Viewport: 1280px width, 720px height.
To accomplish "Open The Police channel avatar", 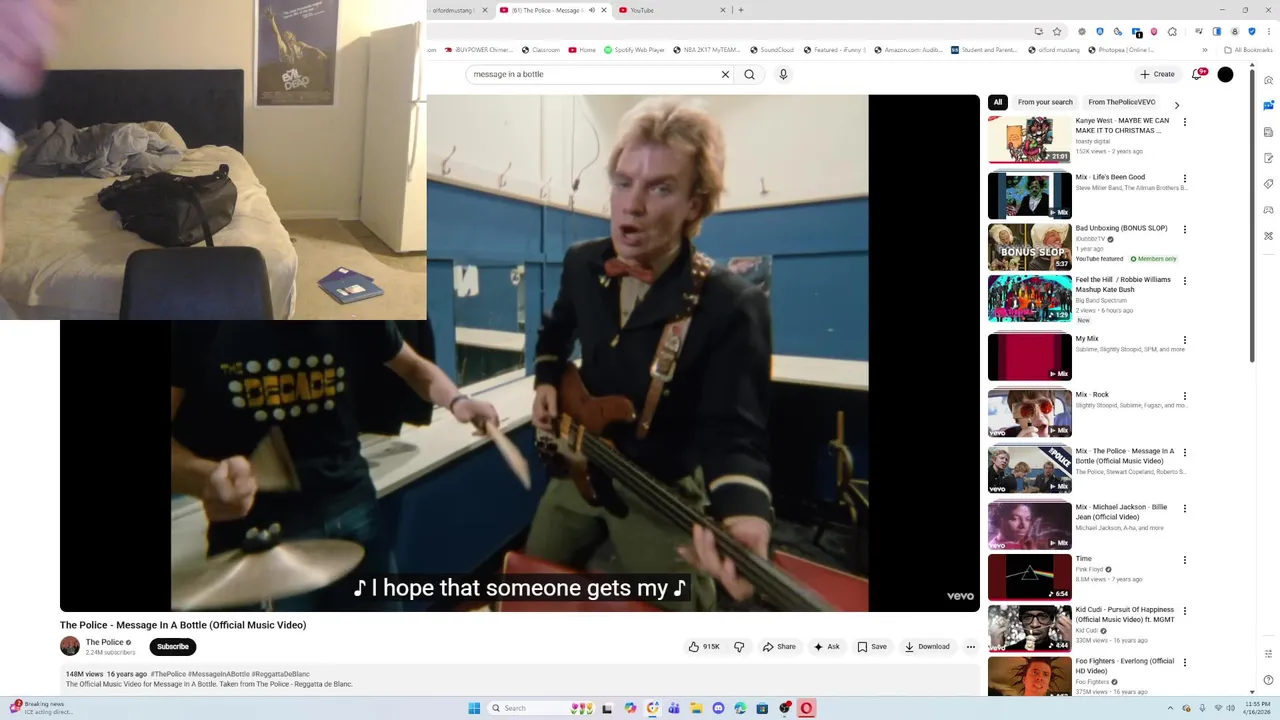I will pos(70,646).
